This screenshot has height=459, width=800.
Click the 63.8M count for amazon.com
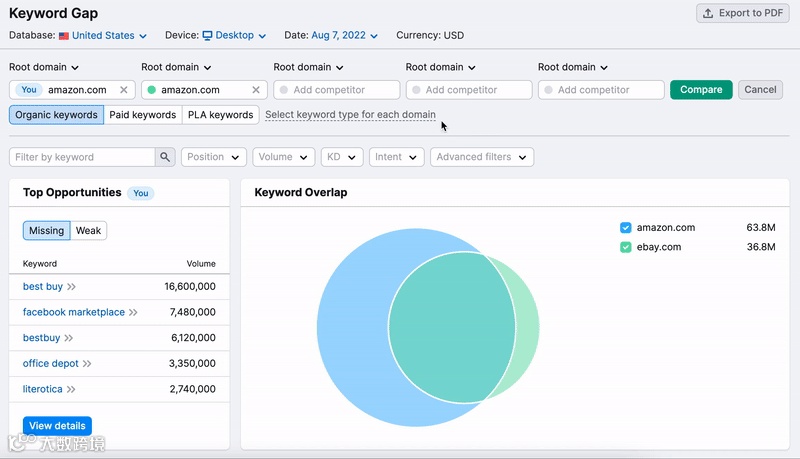pyautogui.click(x=761, y=227)
